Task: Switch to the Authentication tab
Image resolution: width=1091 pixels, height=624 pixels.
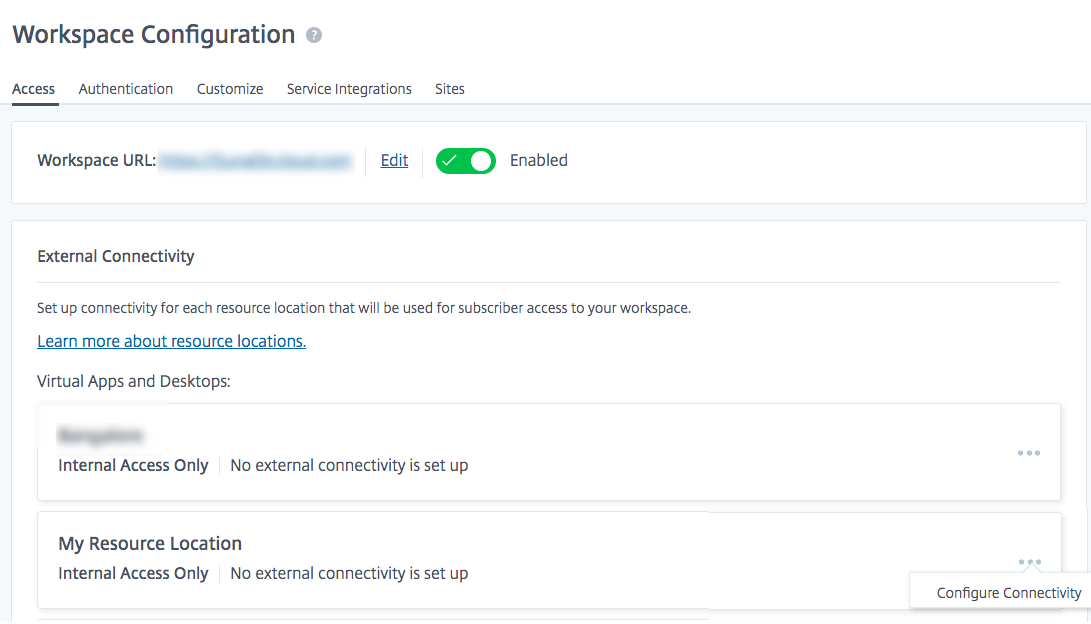Action: 126,89
